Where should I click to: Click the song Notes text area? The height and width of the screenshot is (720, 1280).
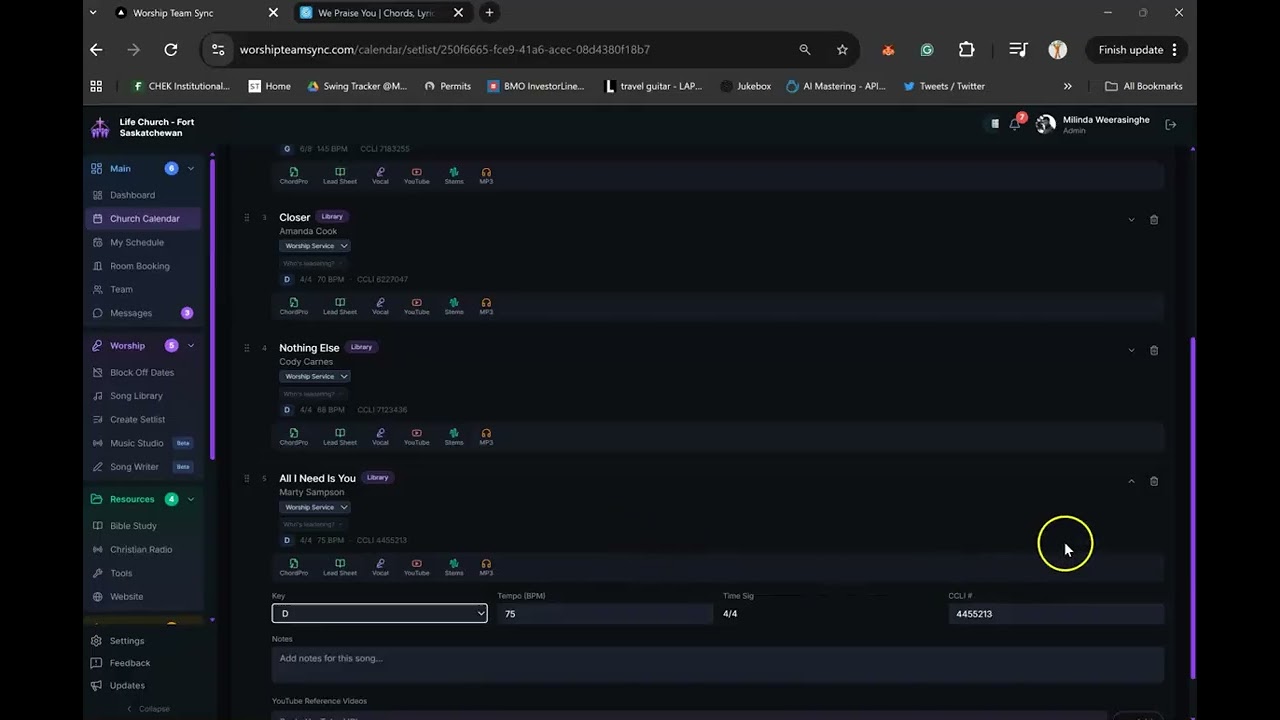click(x=718, y=664)
